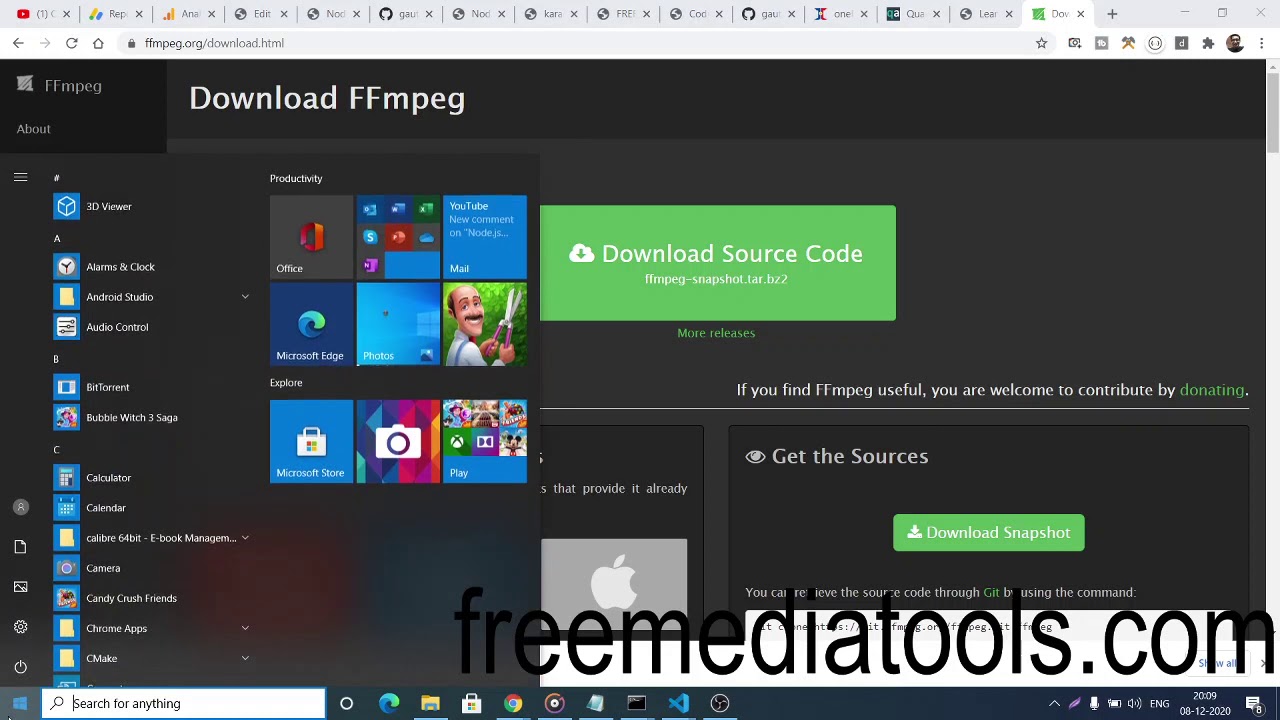Viewport: 1280px width, 720px height.
Task: Open the Microsoft Edge tile
Action: 311,324
